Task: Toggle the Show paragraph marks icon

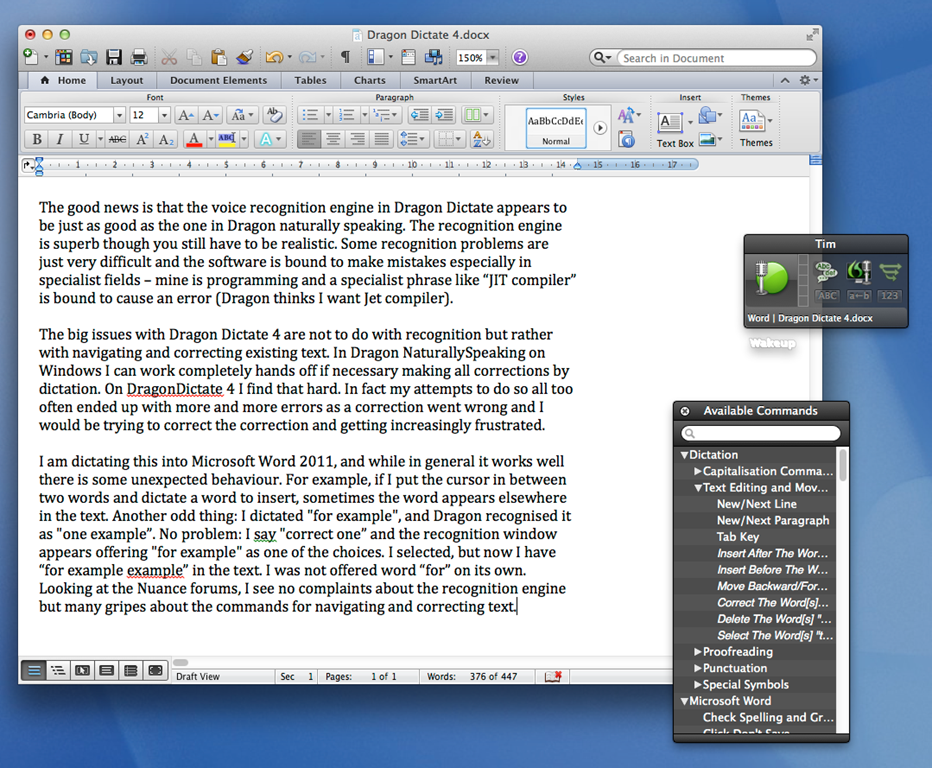Action: (x=345, y=58)
